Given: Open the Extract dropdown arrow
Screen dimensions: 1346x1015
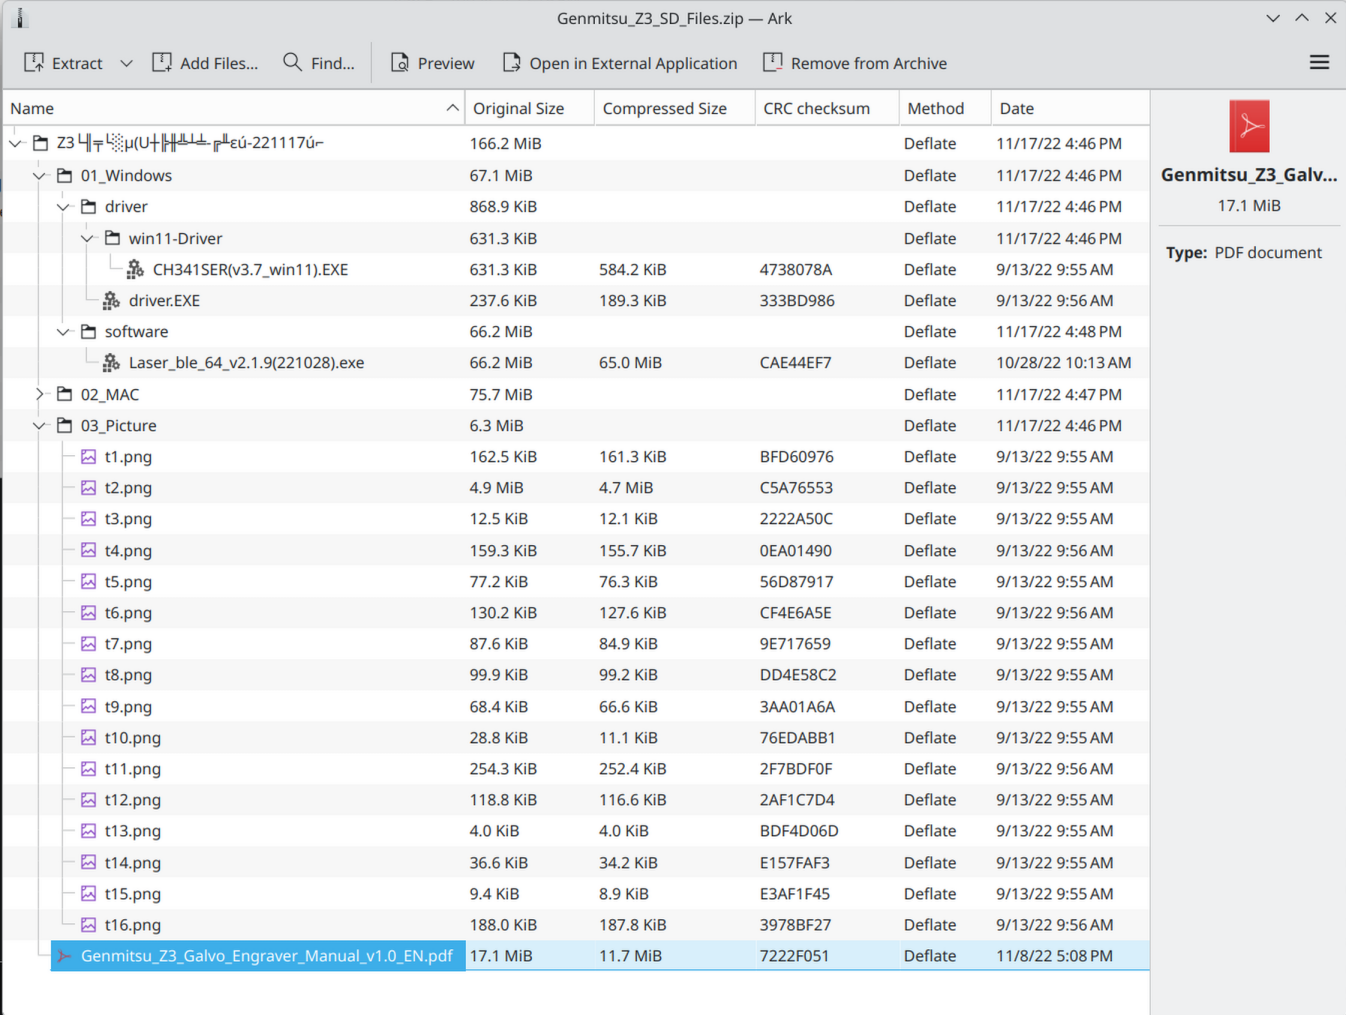Looking at the screenshot, I should tap(126, 63).
